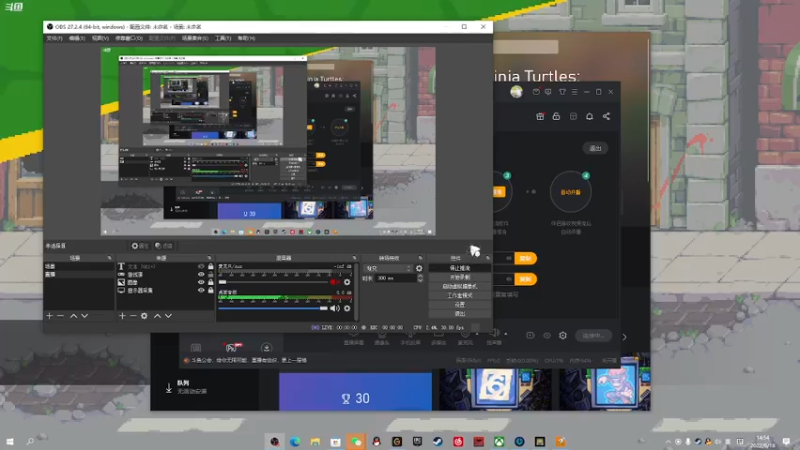The height and width of the screenshot is (450, 800).
Task: Click the share icon in streaming assistant
Action: (606, 116)
